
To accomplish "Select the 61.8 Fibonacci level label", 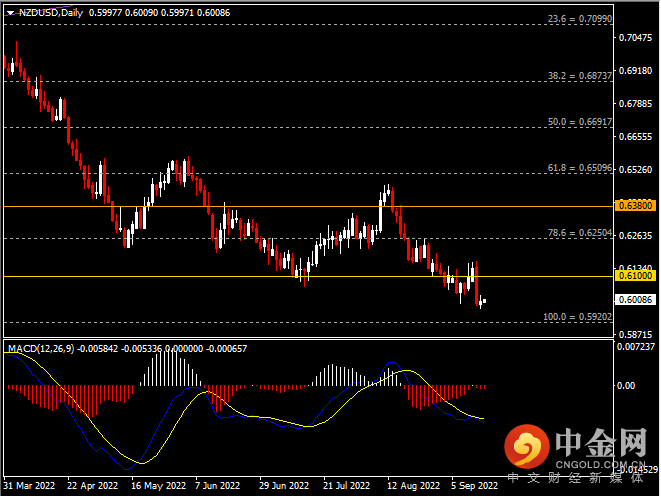I will [x=577, y=168].
